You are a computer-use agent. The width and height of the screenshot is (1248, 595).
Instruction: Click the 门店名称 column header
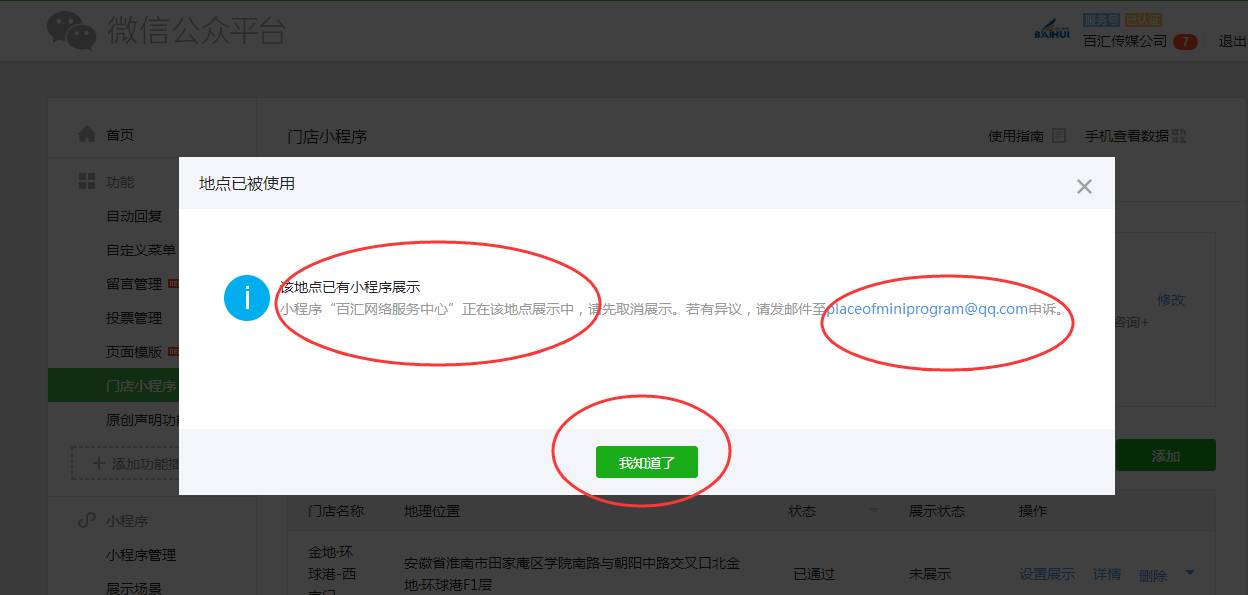[x=337, y=511]
